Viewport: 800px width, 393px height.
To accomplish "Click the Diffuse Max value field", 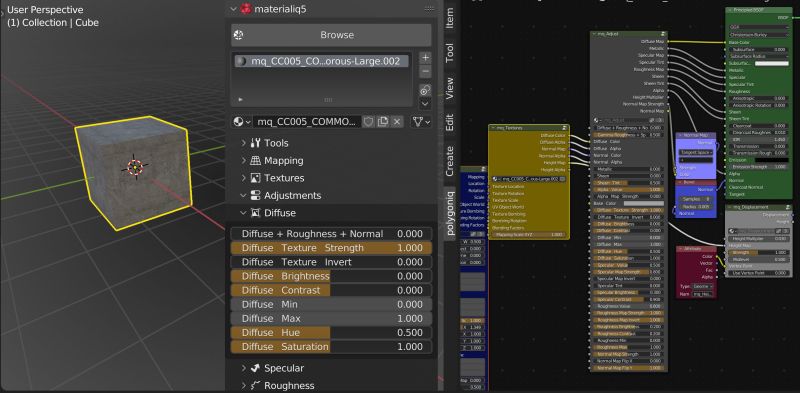I will (x=331, y=318).
